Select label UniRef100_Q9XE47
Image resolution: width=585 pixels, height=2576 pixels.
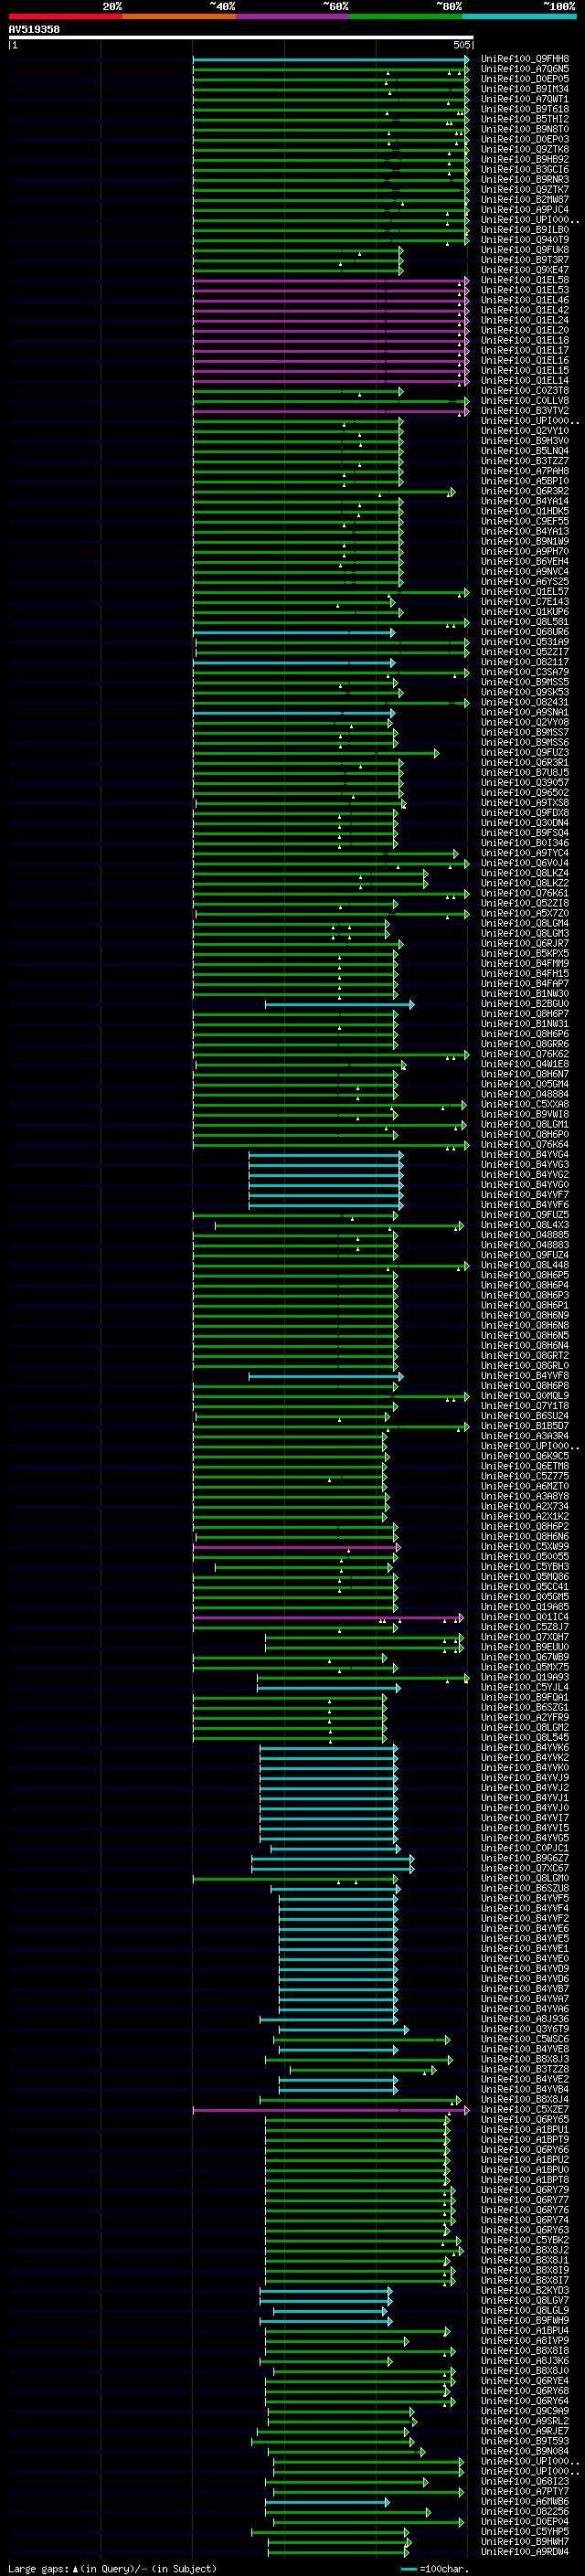pyautogui.click(x=525, y=270)
